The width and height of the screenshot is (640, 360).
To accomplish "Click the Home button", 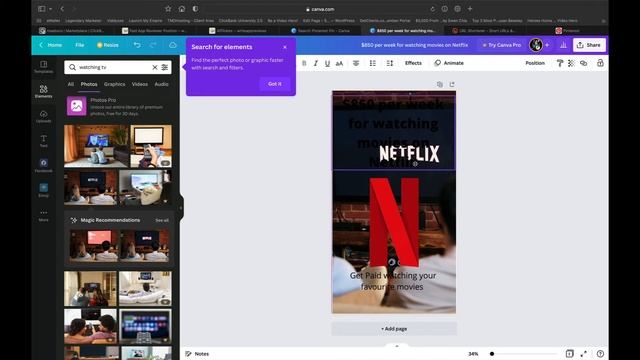I will [x=51, y=45].
